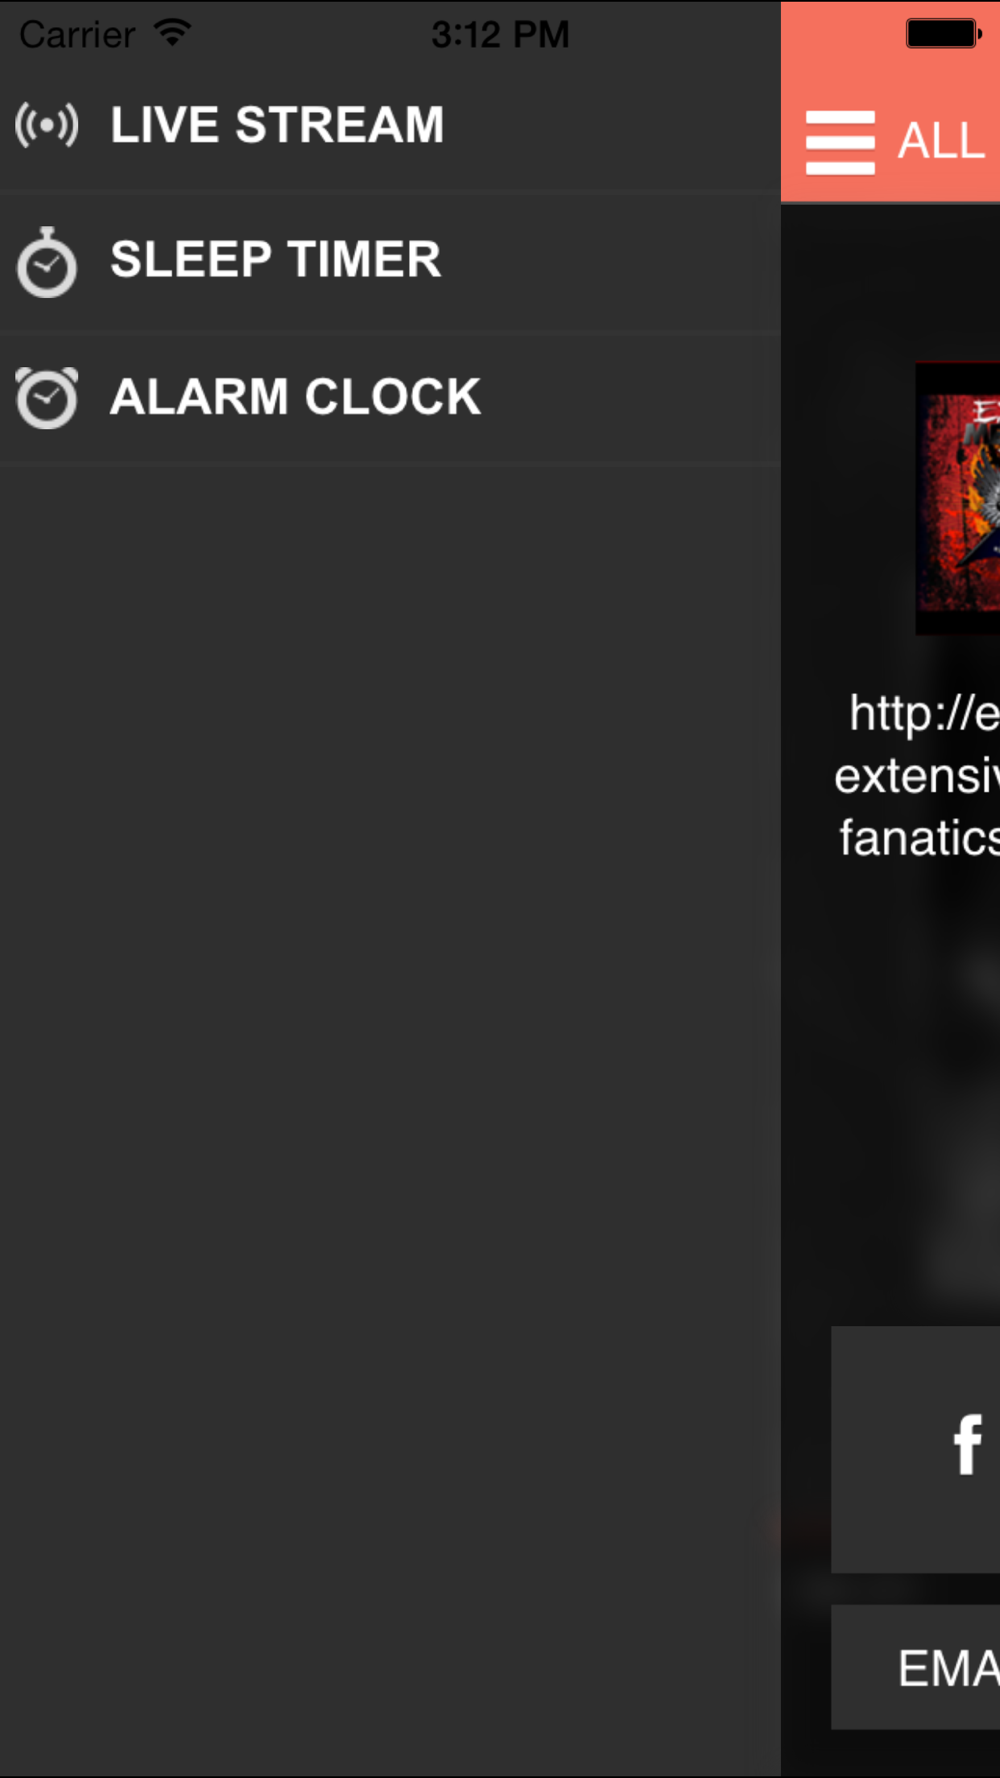Tap the Wi-Fi status icon

tap(172, 33)
